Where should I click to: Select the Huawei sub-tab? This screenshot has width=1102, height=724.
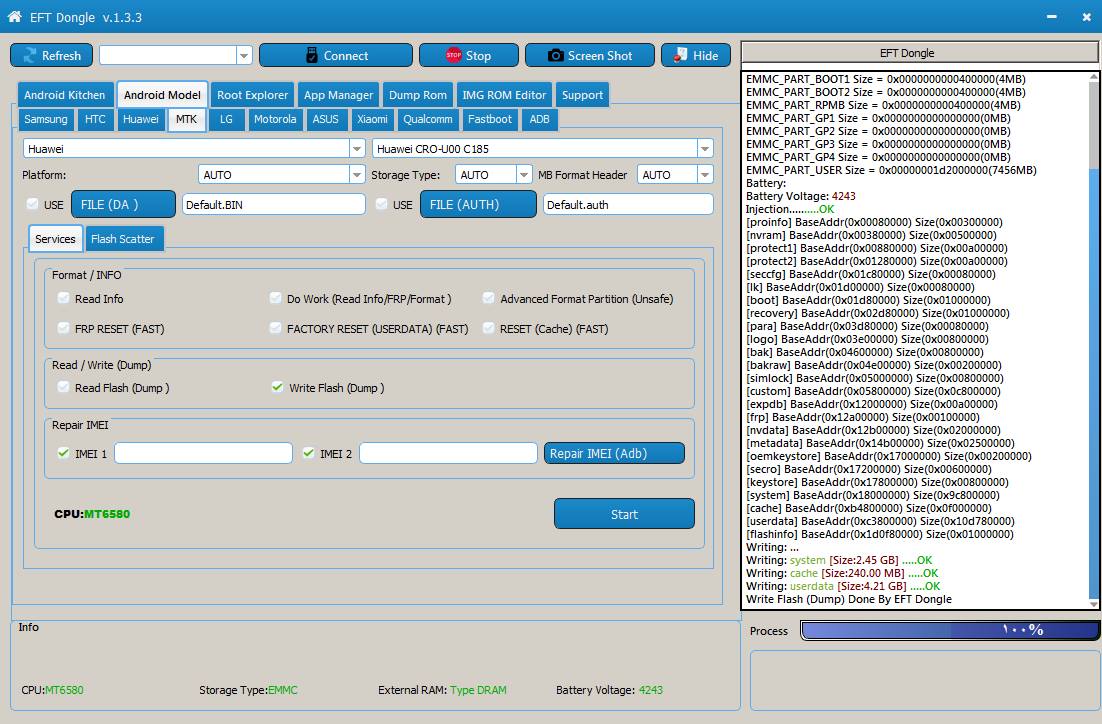(141, 119)
